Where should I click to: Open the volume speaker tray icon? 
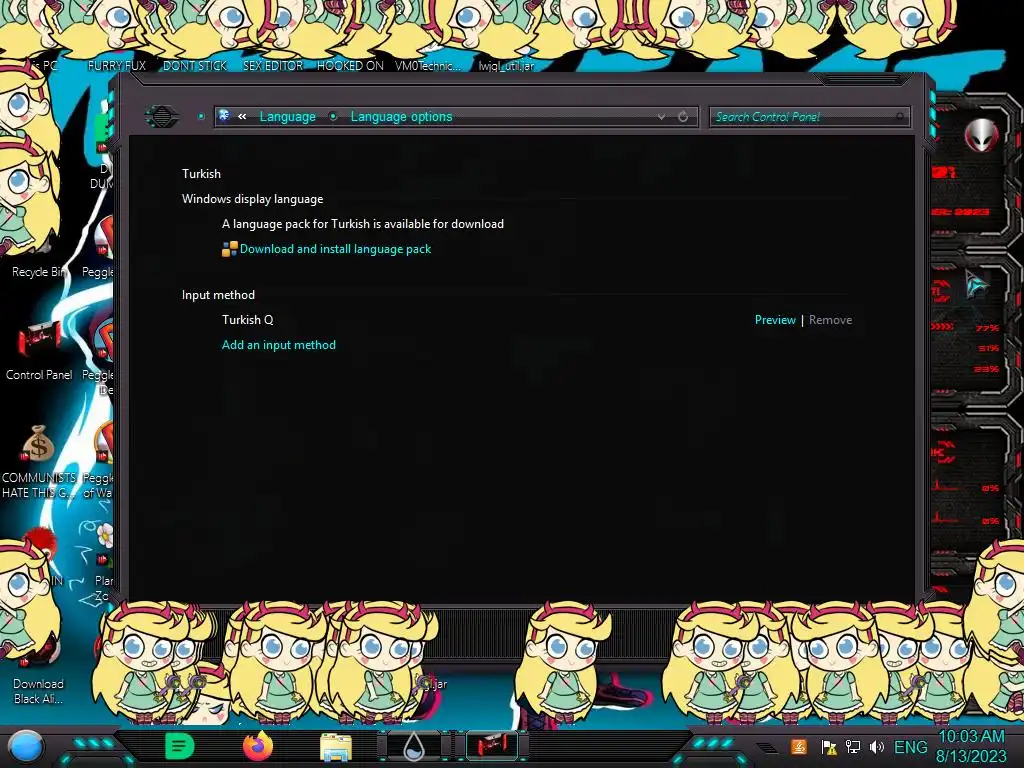876,747
